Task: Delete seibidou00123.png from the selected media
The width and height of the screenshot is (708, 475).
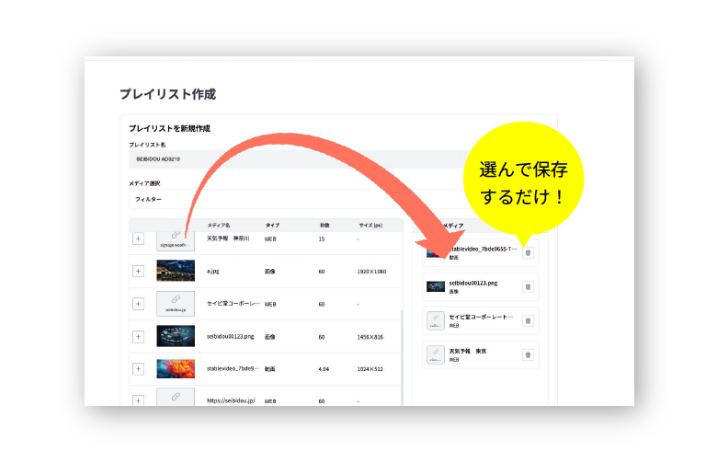Action: (x=528, y=287)
